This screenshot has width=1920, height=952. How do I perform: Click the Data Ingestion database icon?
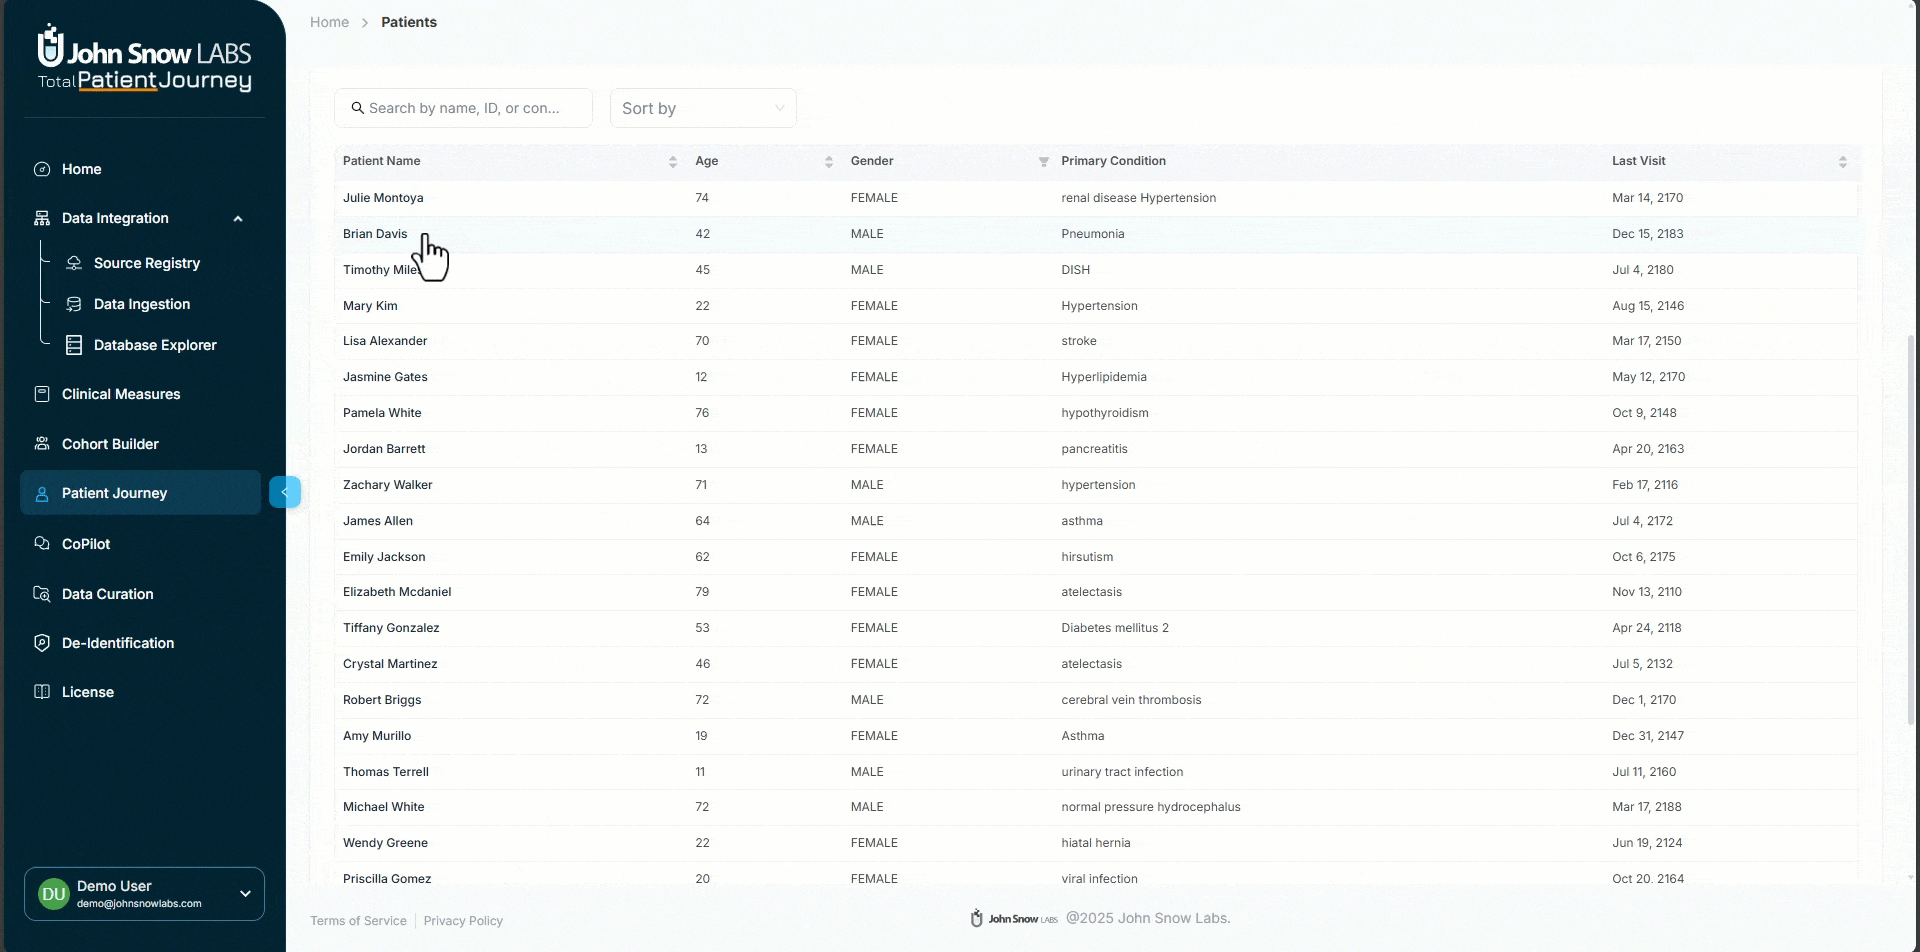point(74,304)
